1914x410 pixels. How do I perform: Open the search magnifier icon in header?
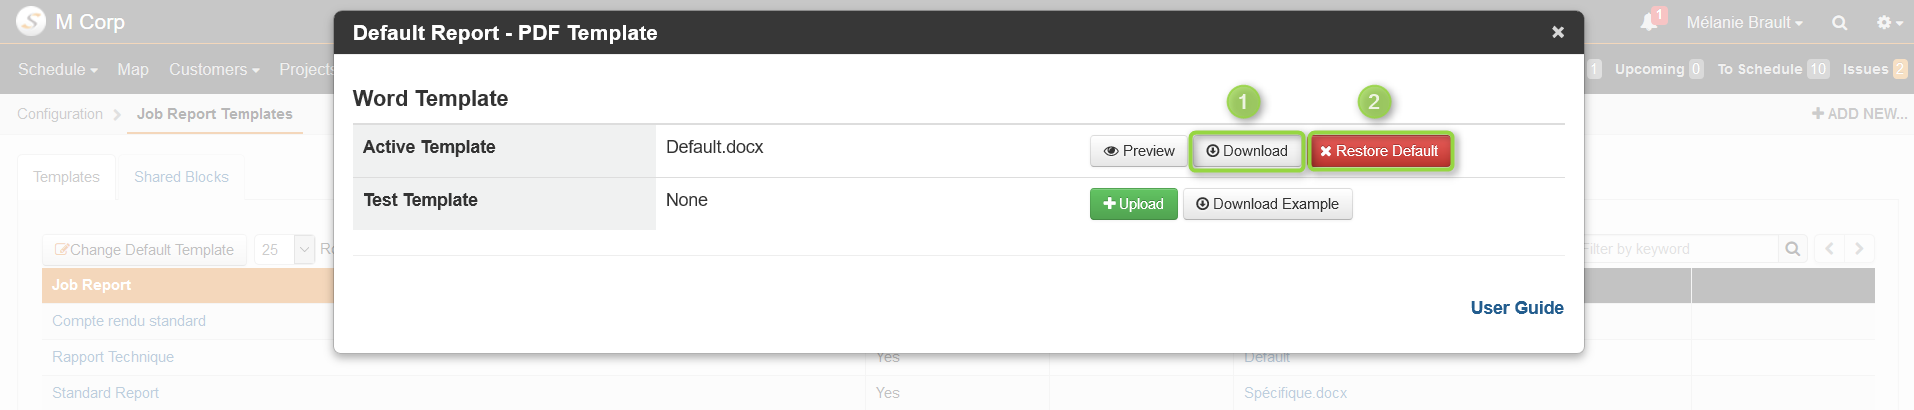1839,22
